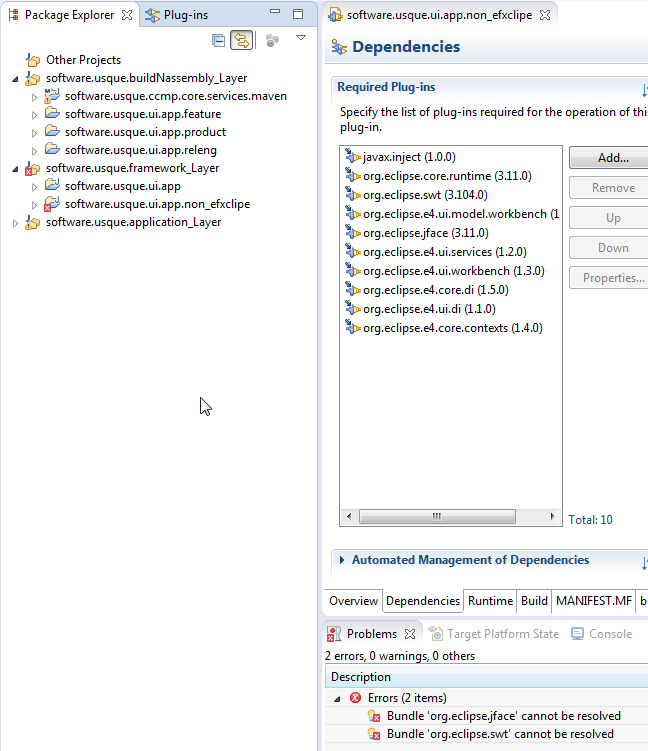The height and width of the screenshot is (751, 648).
Task: Expand software.usque.ccmp.core.services.maven project
Action: pos(34,97)
